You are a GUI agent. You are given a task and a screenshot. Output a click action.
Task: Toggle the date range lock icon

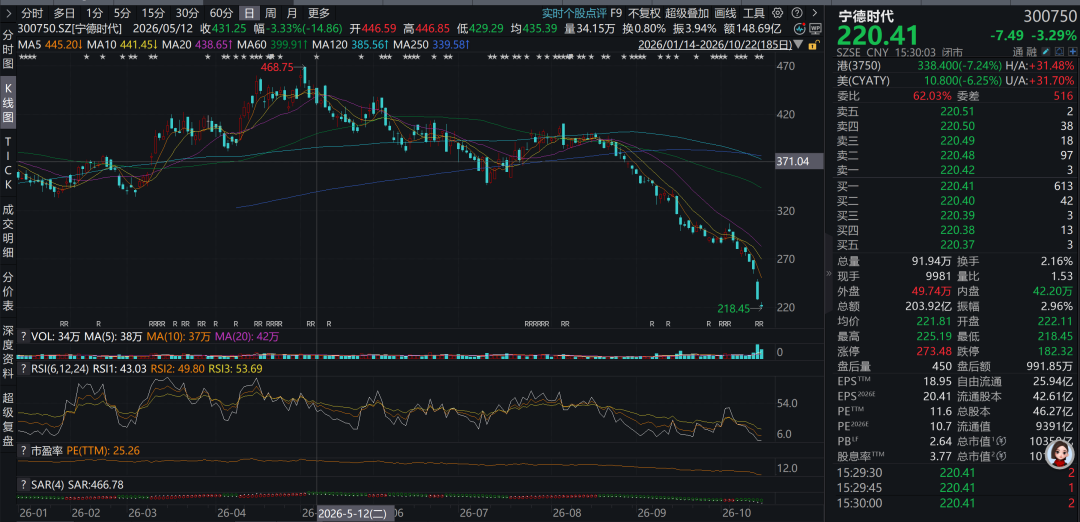(x=813, y=45)
